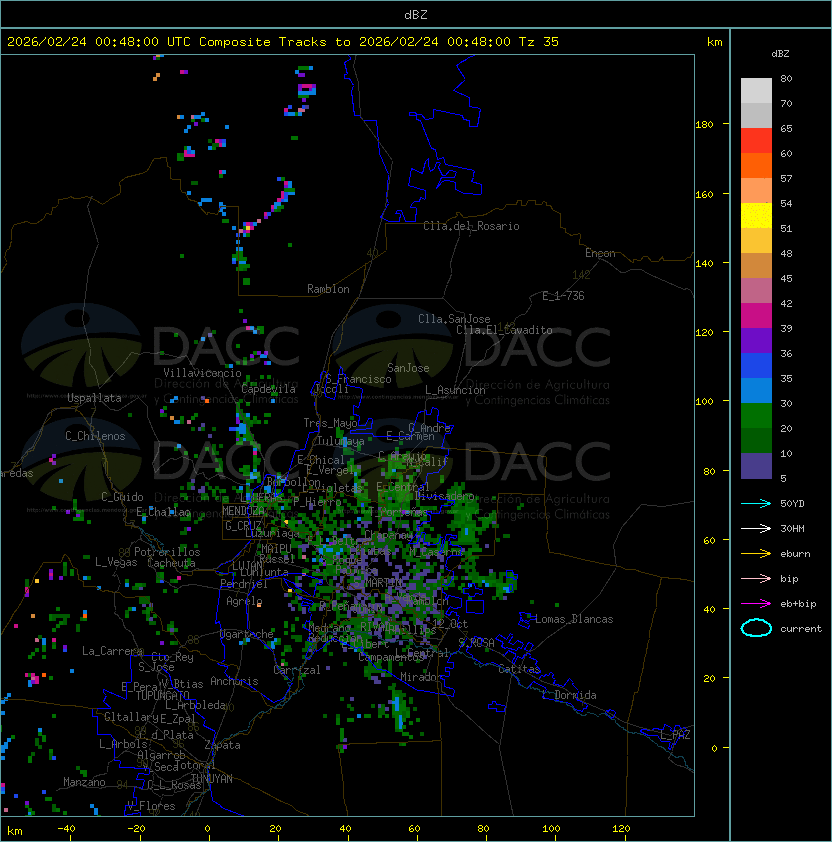Click the 'Ramblon' map label
832x842 pixels.
coord(328,289)
